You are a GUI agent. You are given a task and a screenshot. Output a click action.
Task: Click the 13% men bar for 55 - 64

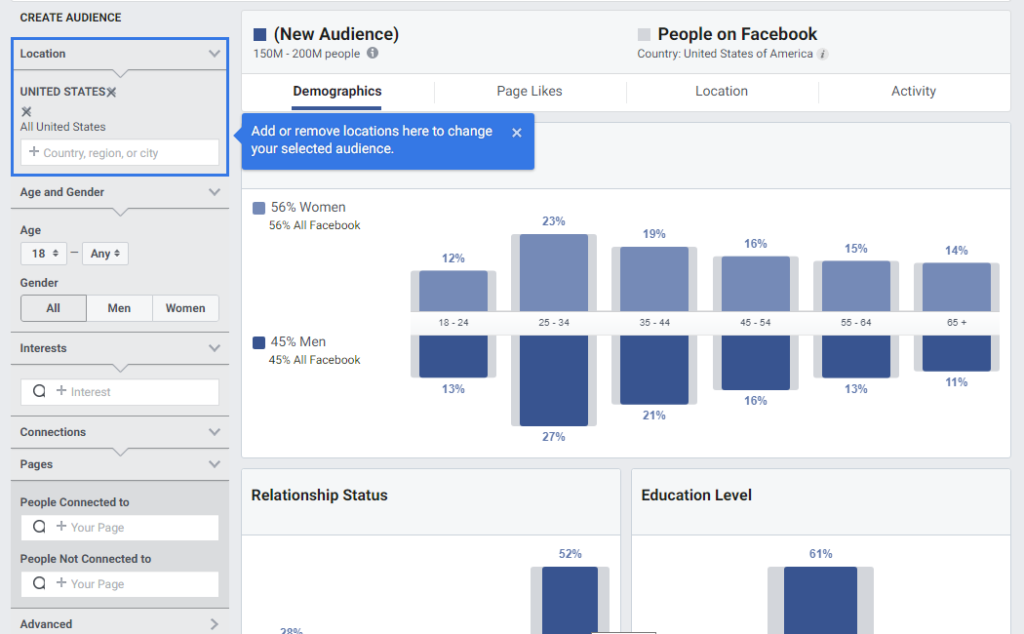click(856, 357)
